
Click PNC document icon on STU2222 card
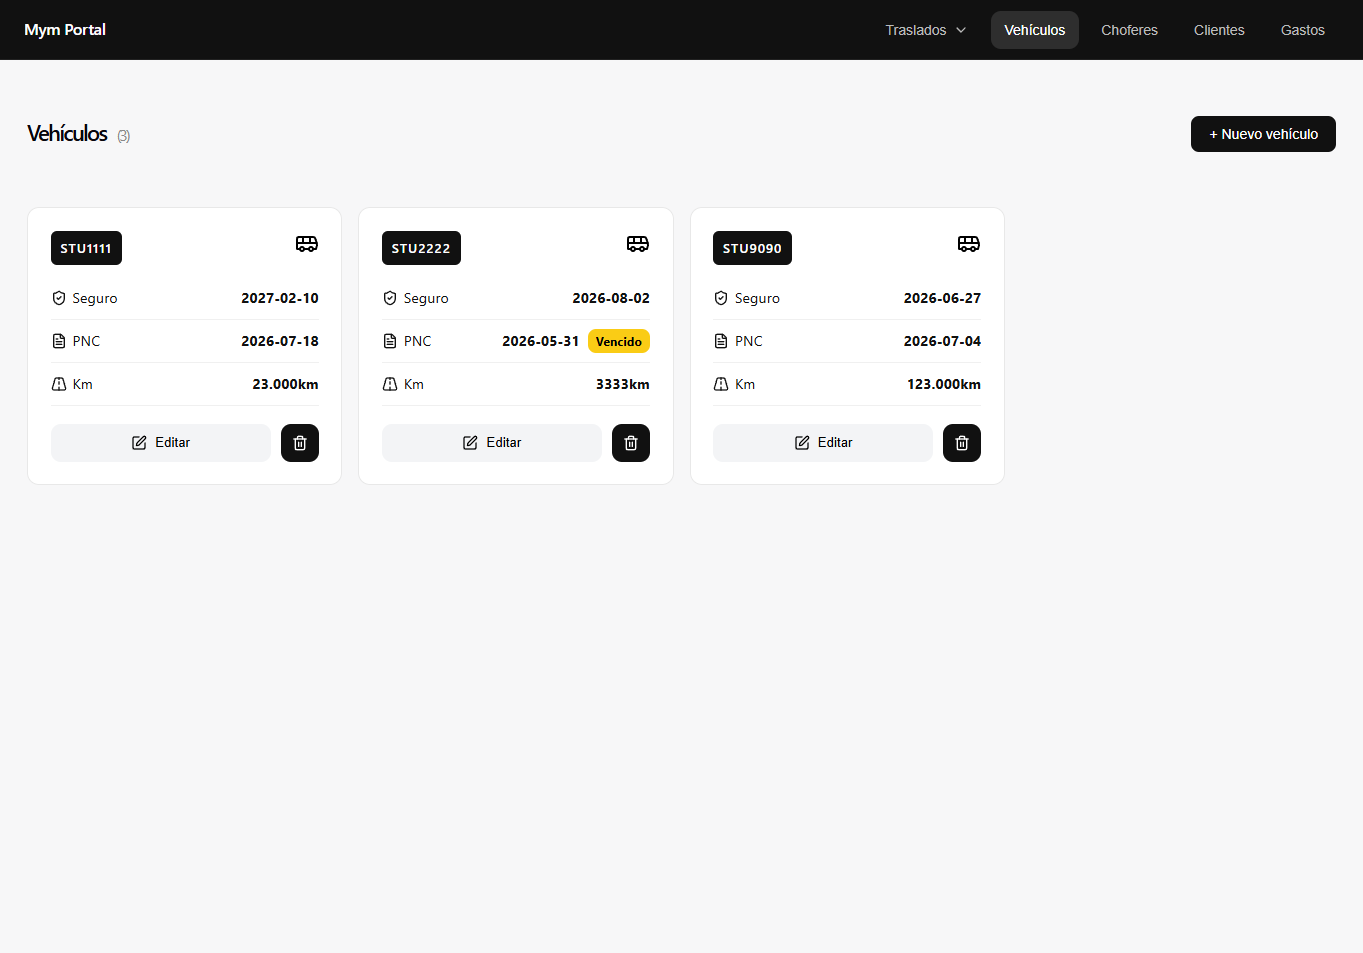click(x=390, y=341)
